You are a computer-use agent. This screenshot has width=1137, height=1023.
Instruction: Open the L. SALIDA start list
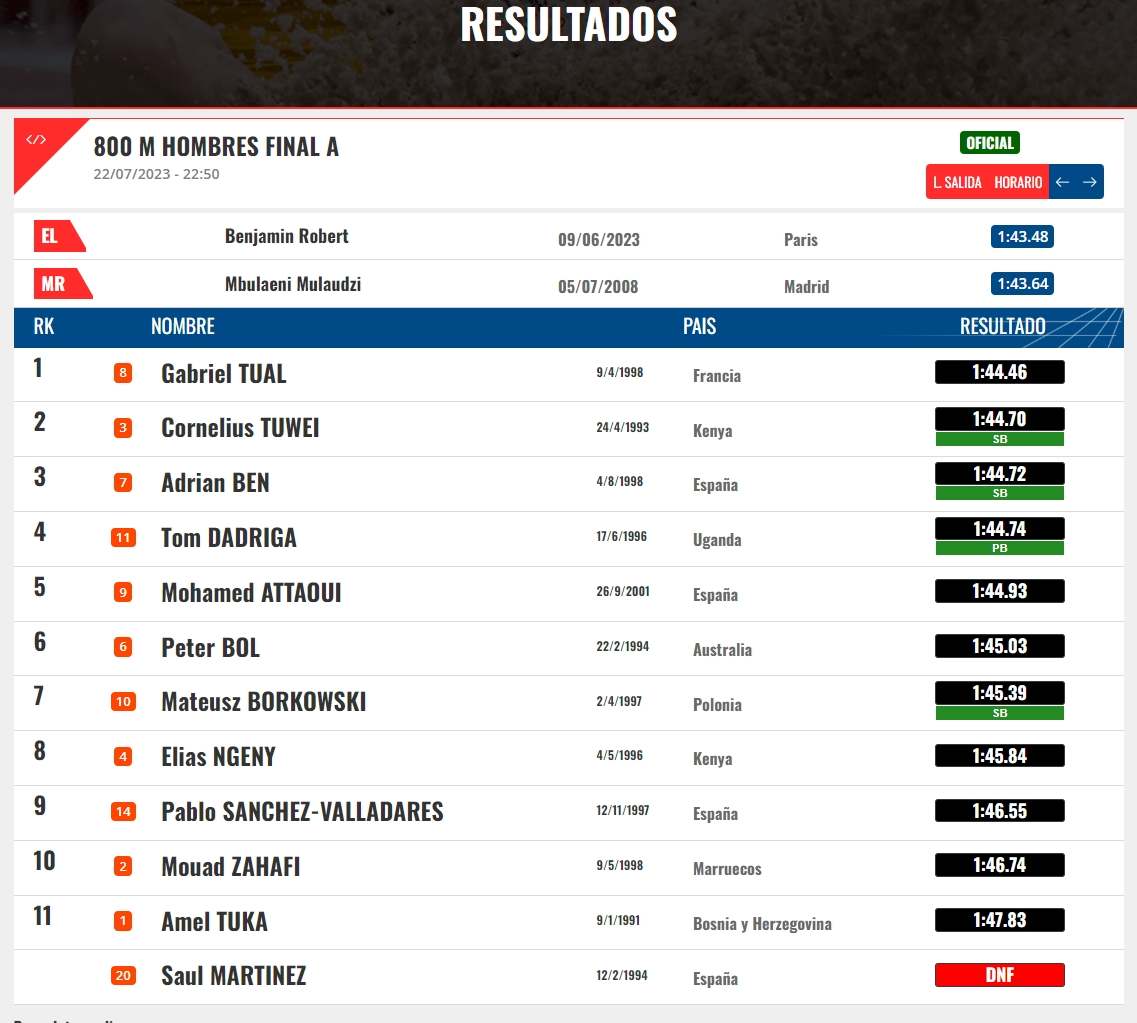(x=957, y=182)
